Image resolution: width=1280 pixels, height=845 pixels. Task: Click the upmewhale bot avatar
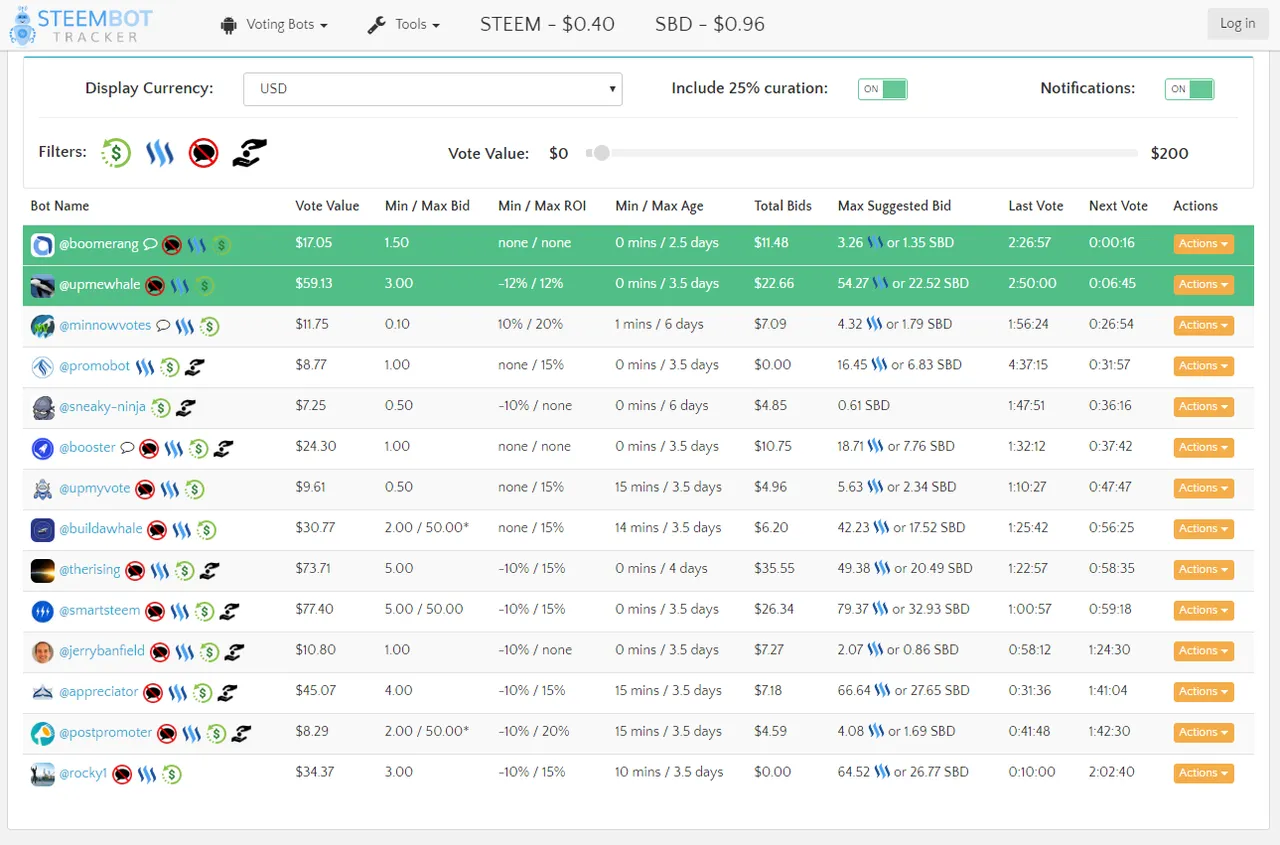(42, 286)
